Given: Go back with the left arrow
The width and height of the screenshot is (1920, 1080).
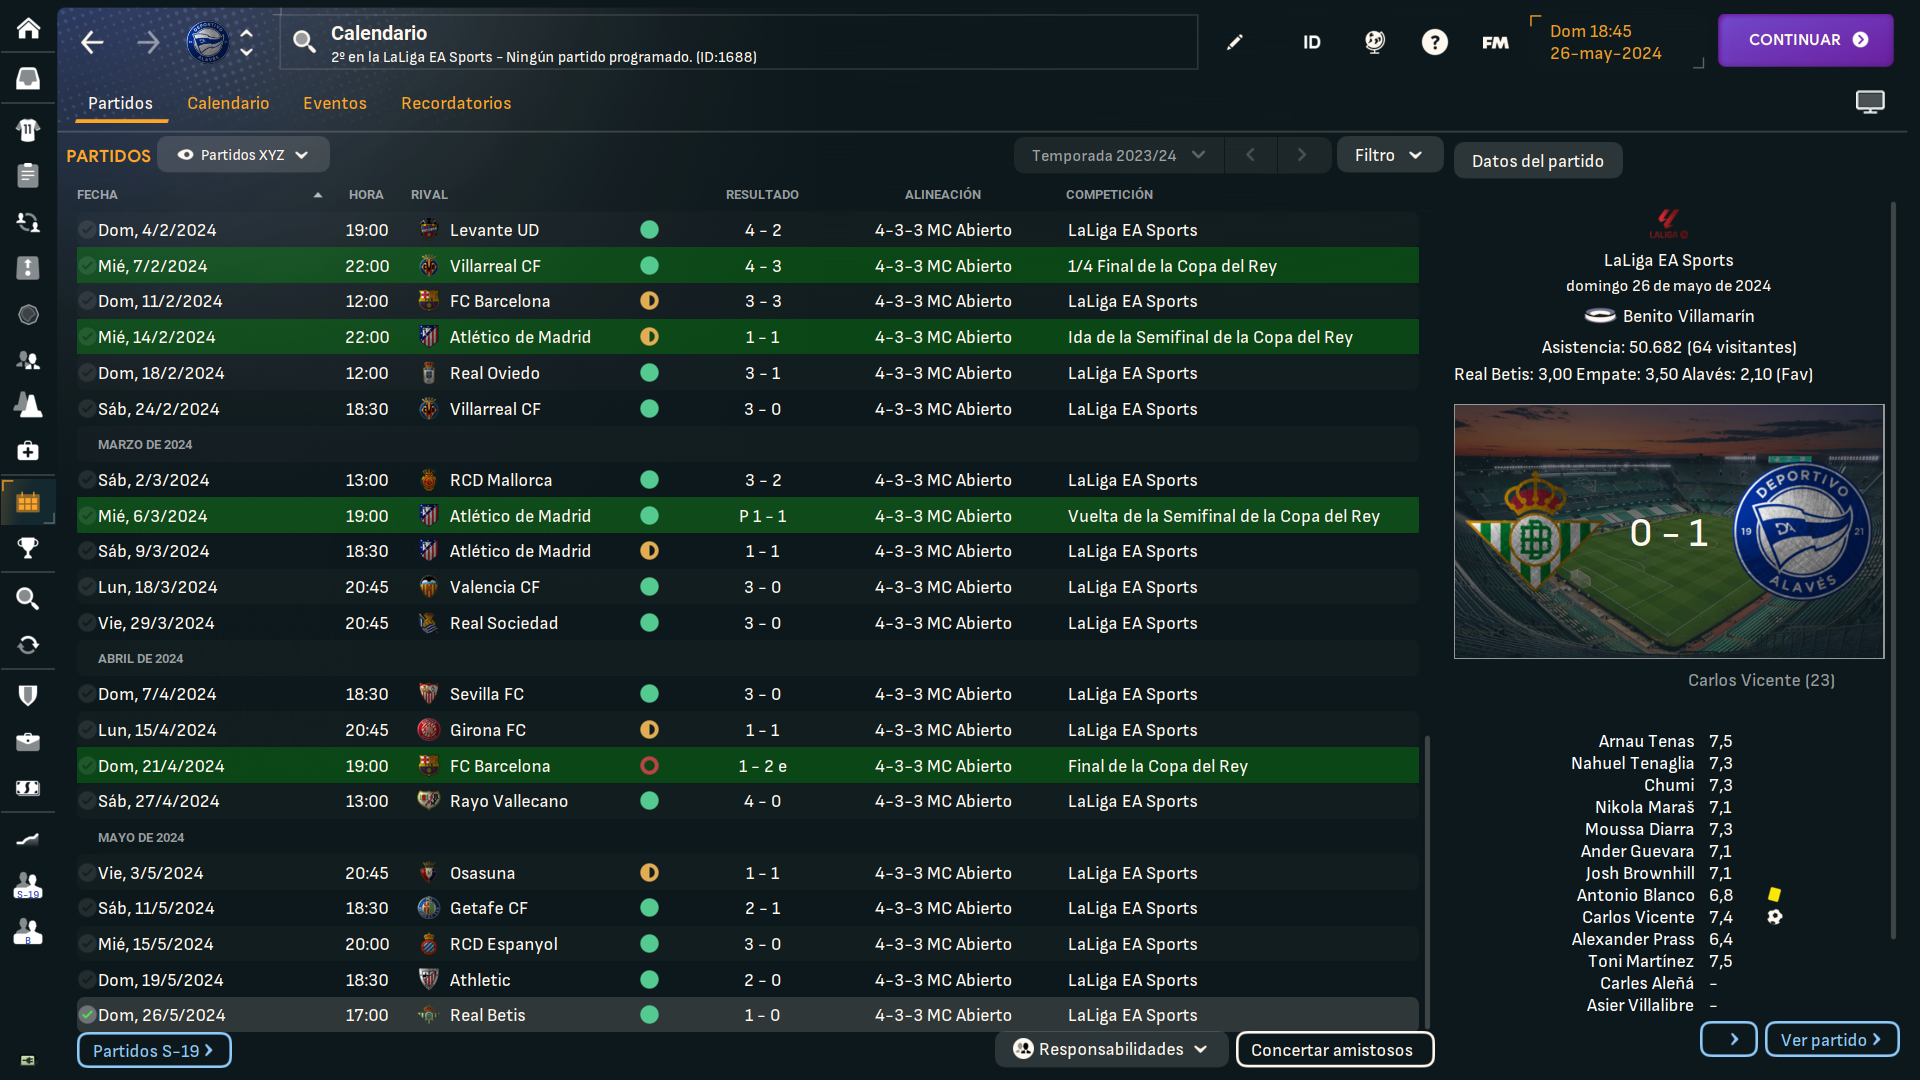Looking at the screenshot, I should click(x=92, y=42).
